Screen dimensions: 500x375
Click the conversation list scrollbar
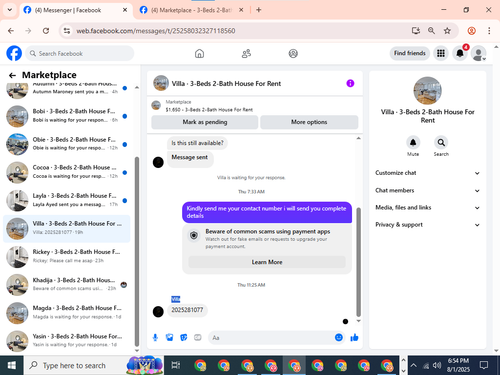click(137, 252)
